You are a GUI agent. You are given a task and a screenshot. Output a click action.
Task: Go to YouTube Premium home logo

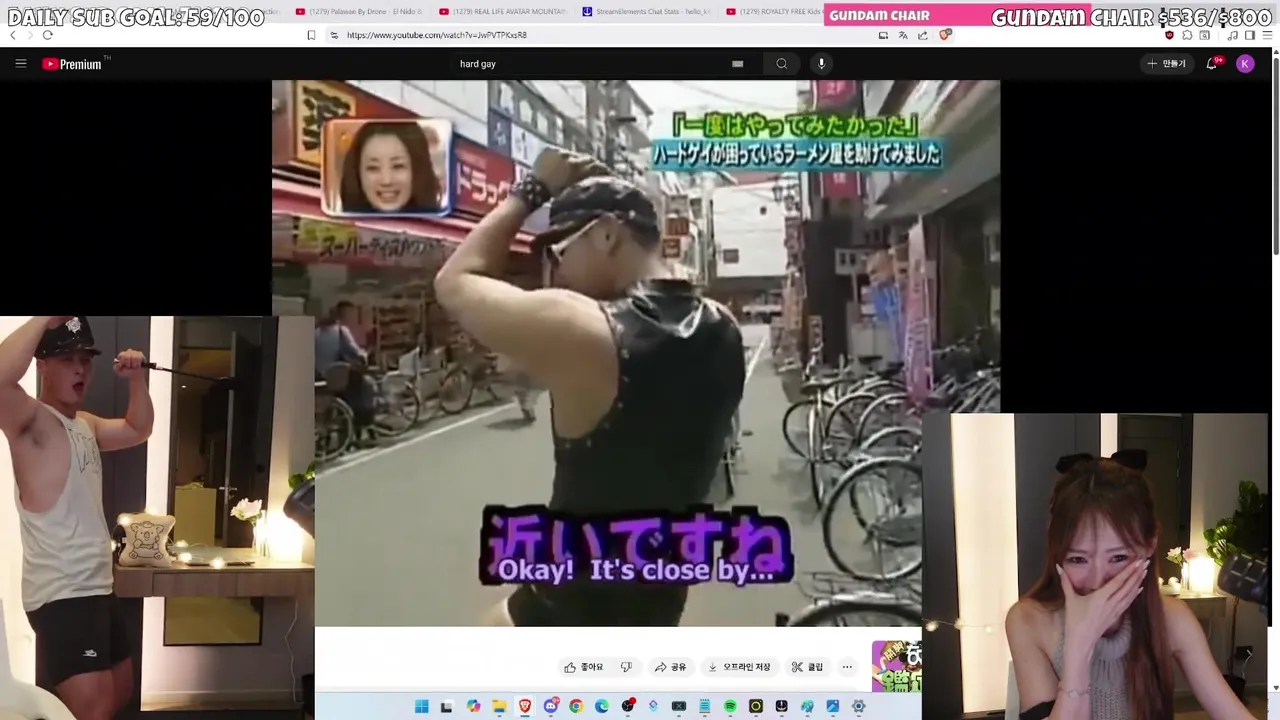tap(72, 64)
